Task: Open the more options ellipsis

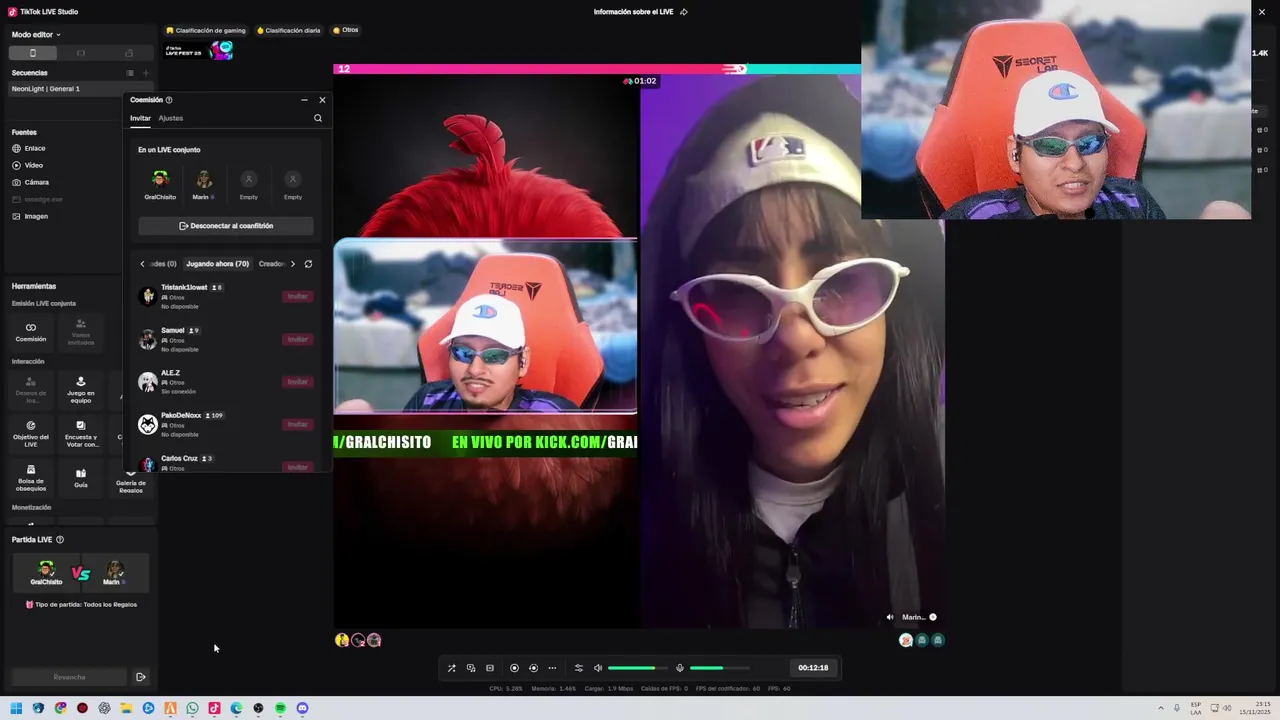Action: pyautogui.click(x=552, y=668)
